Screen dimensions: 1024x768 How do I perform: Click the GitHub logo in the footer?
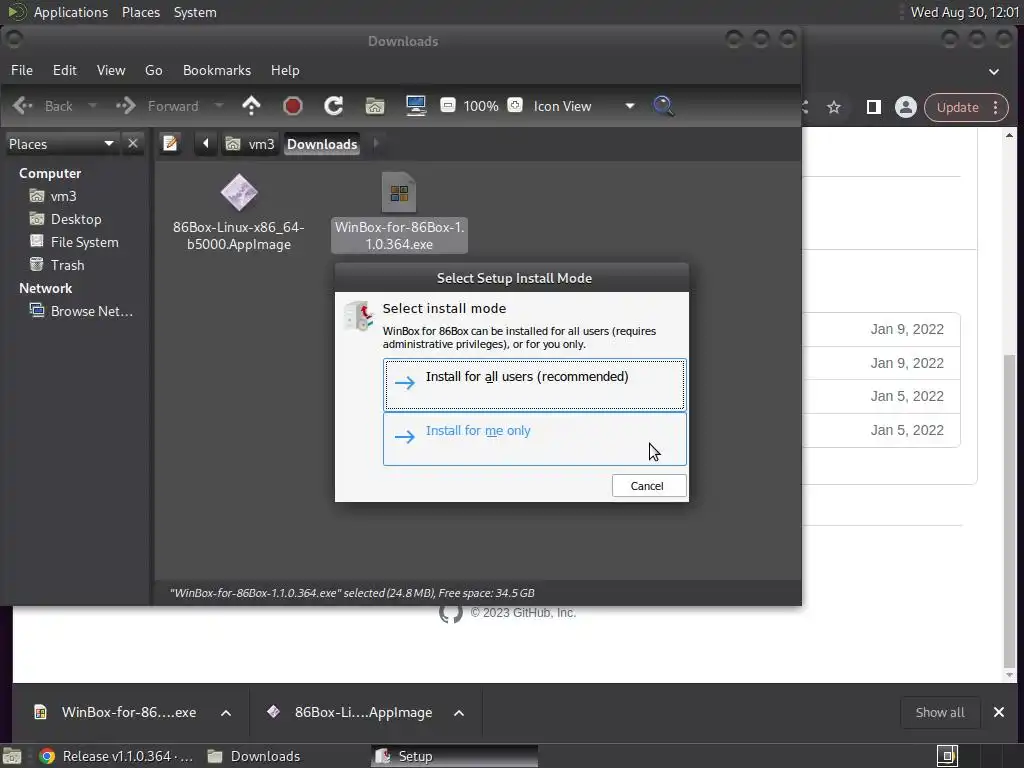[451, 613]
